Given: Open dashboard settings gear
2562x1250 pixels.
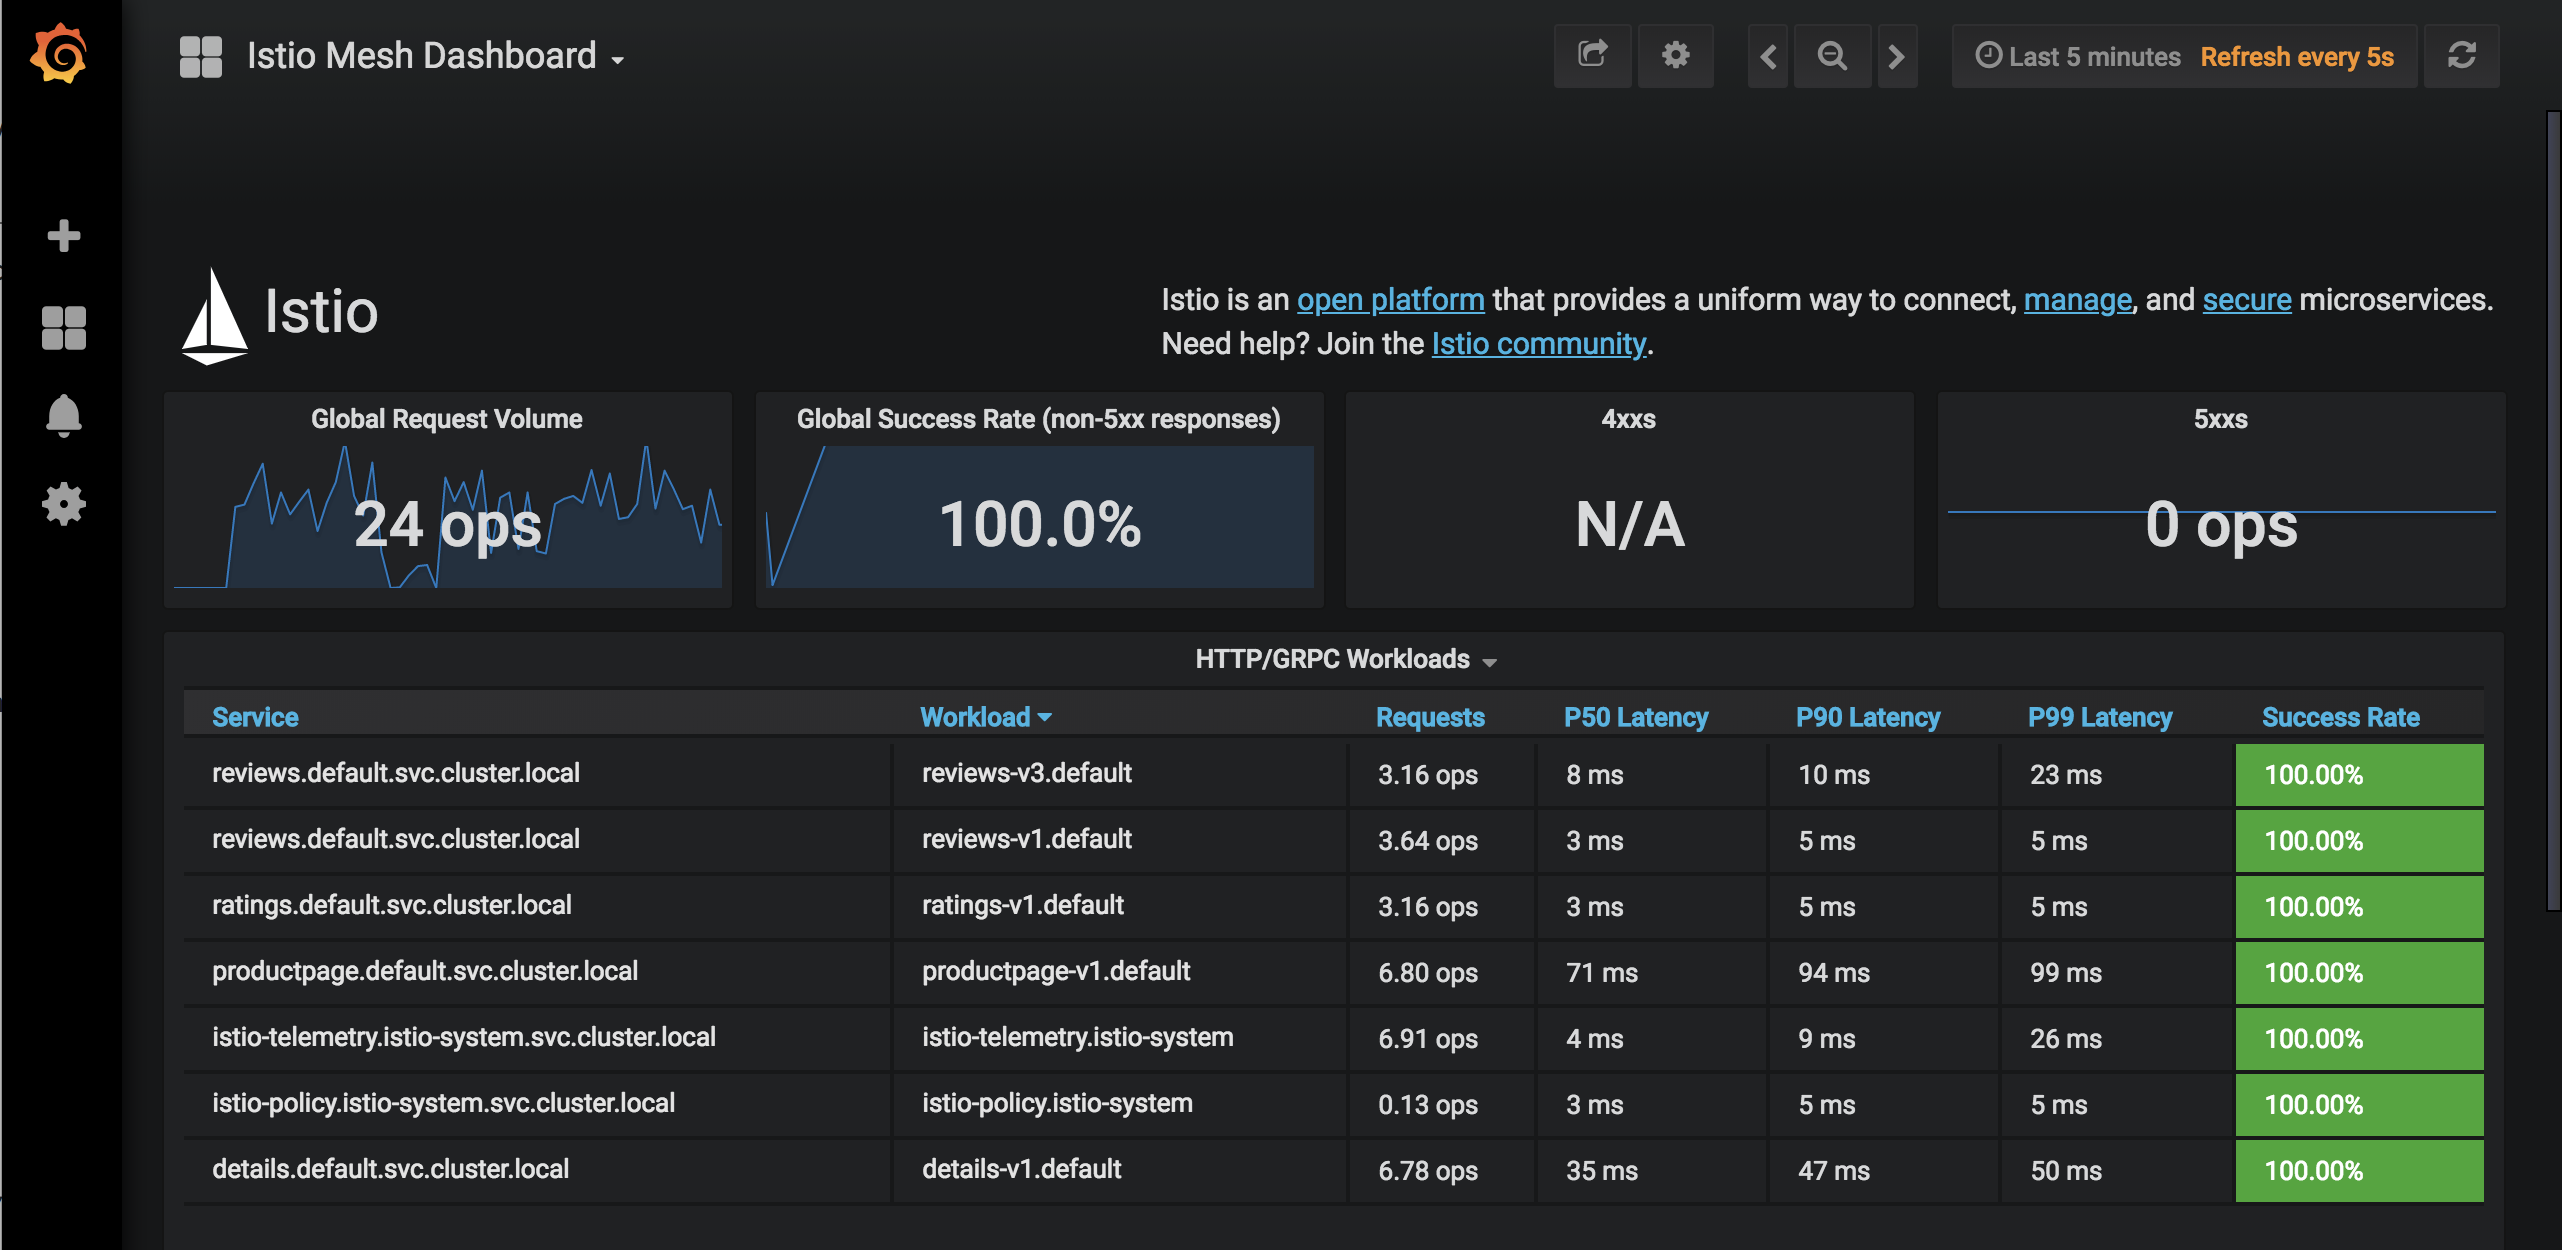Looking at the screenshot, I should pyautogui.click(x=1676, y=55).
